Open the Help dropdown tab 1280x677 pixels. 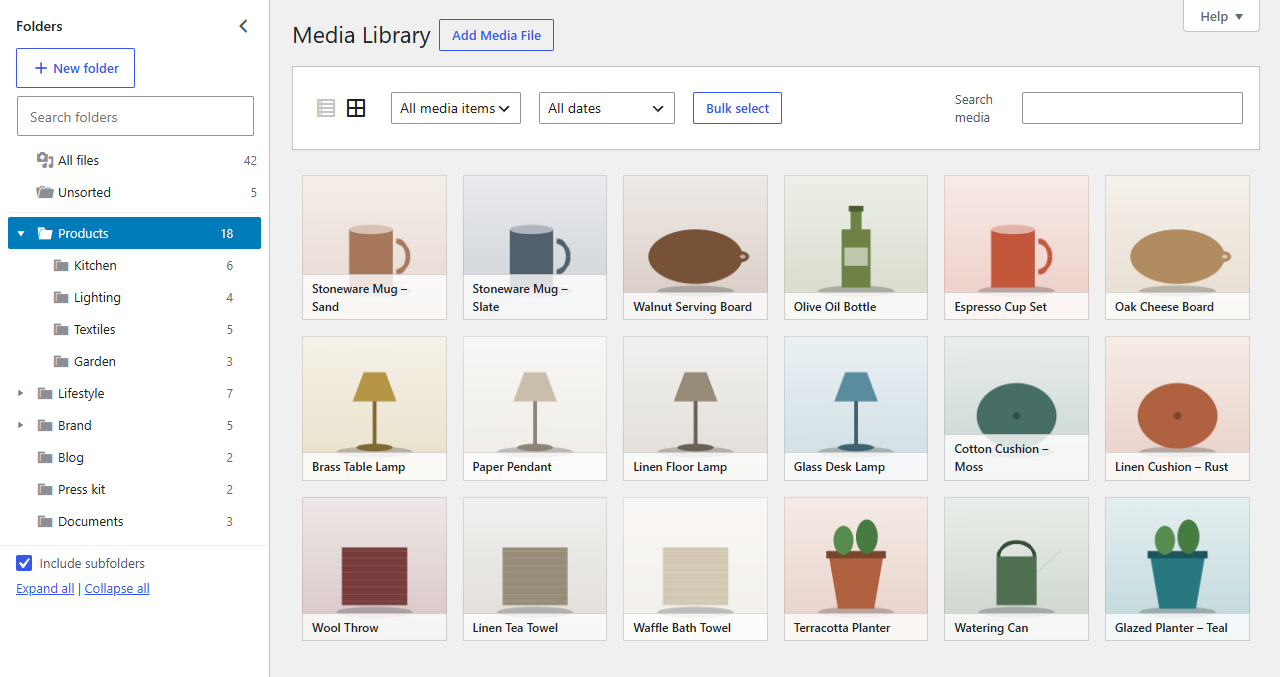point(1221,16)
